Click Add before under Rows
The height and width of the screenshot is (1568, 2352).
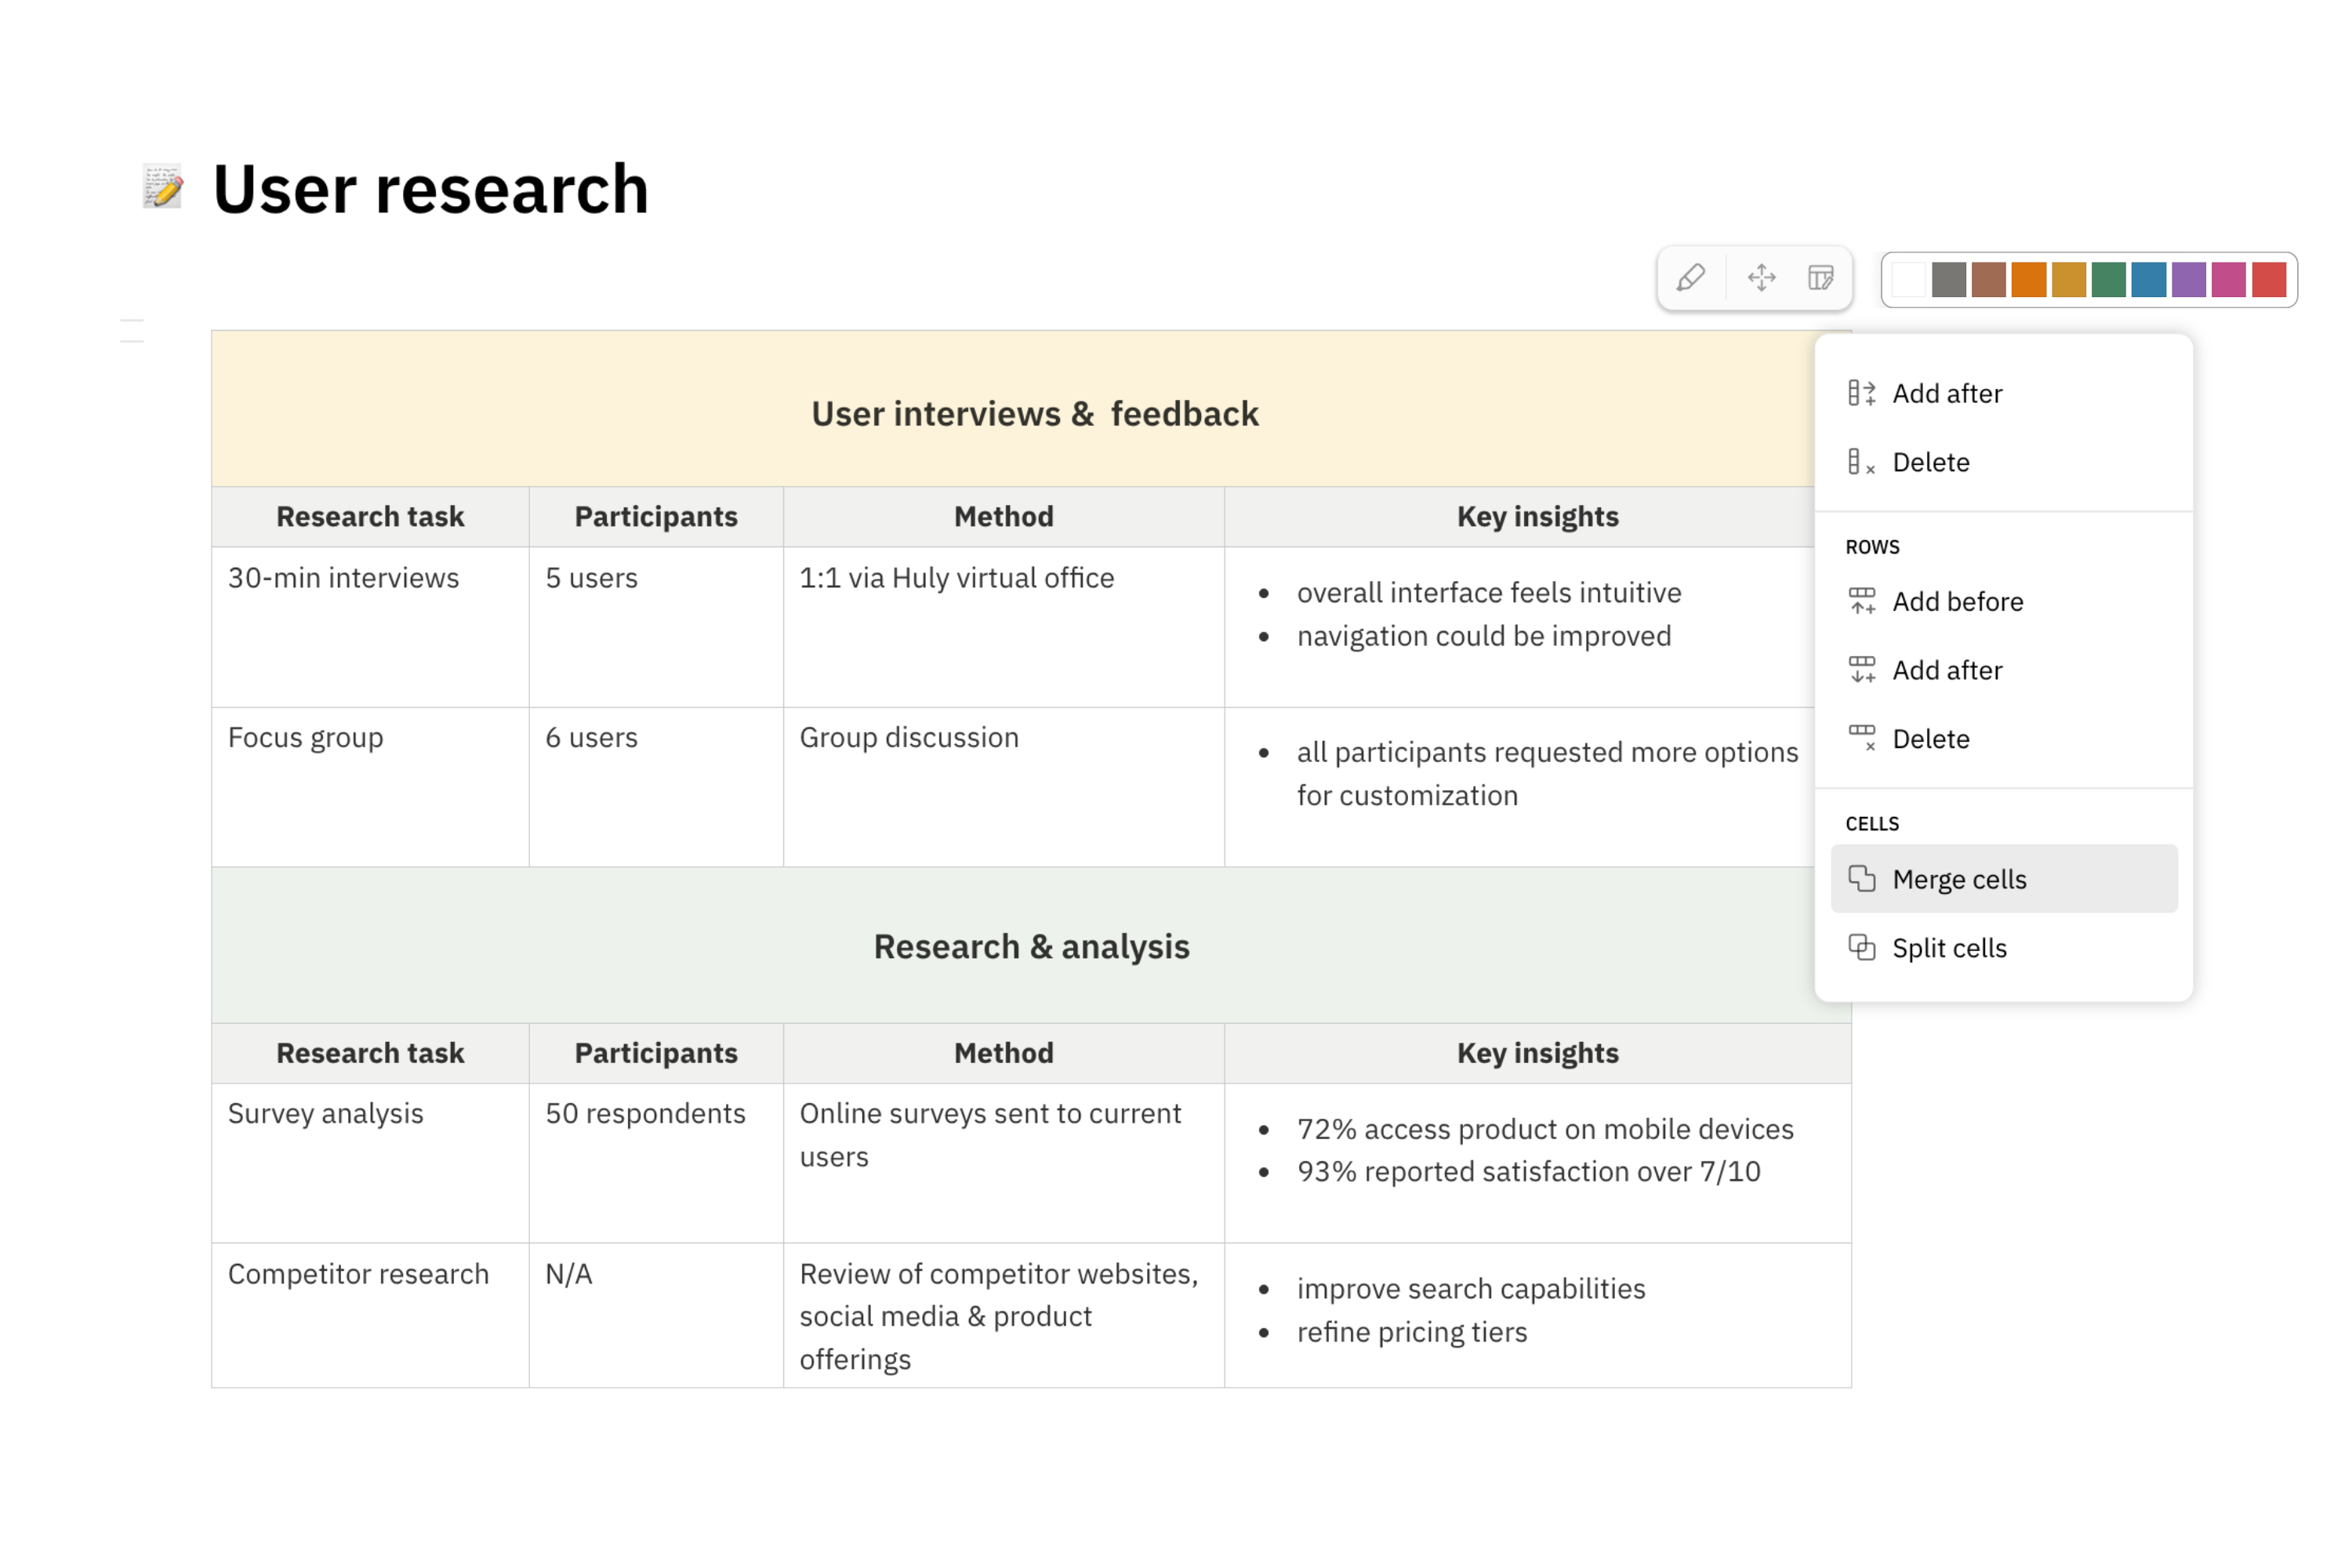click(x=1957, y=601)
